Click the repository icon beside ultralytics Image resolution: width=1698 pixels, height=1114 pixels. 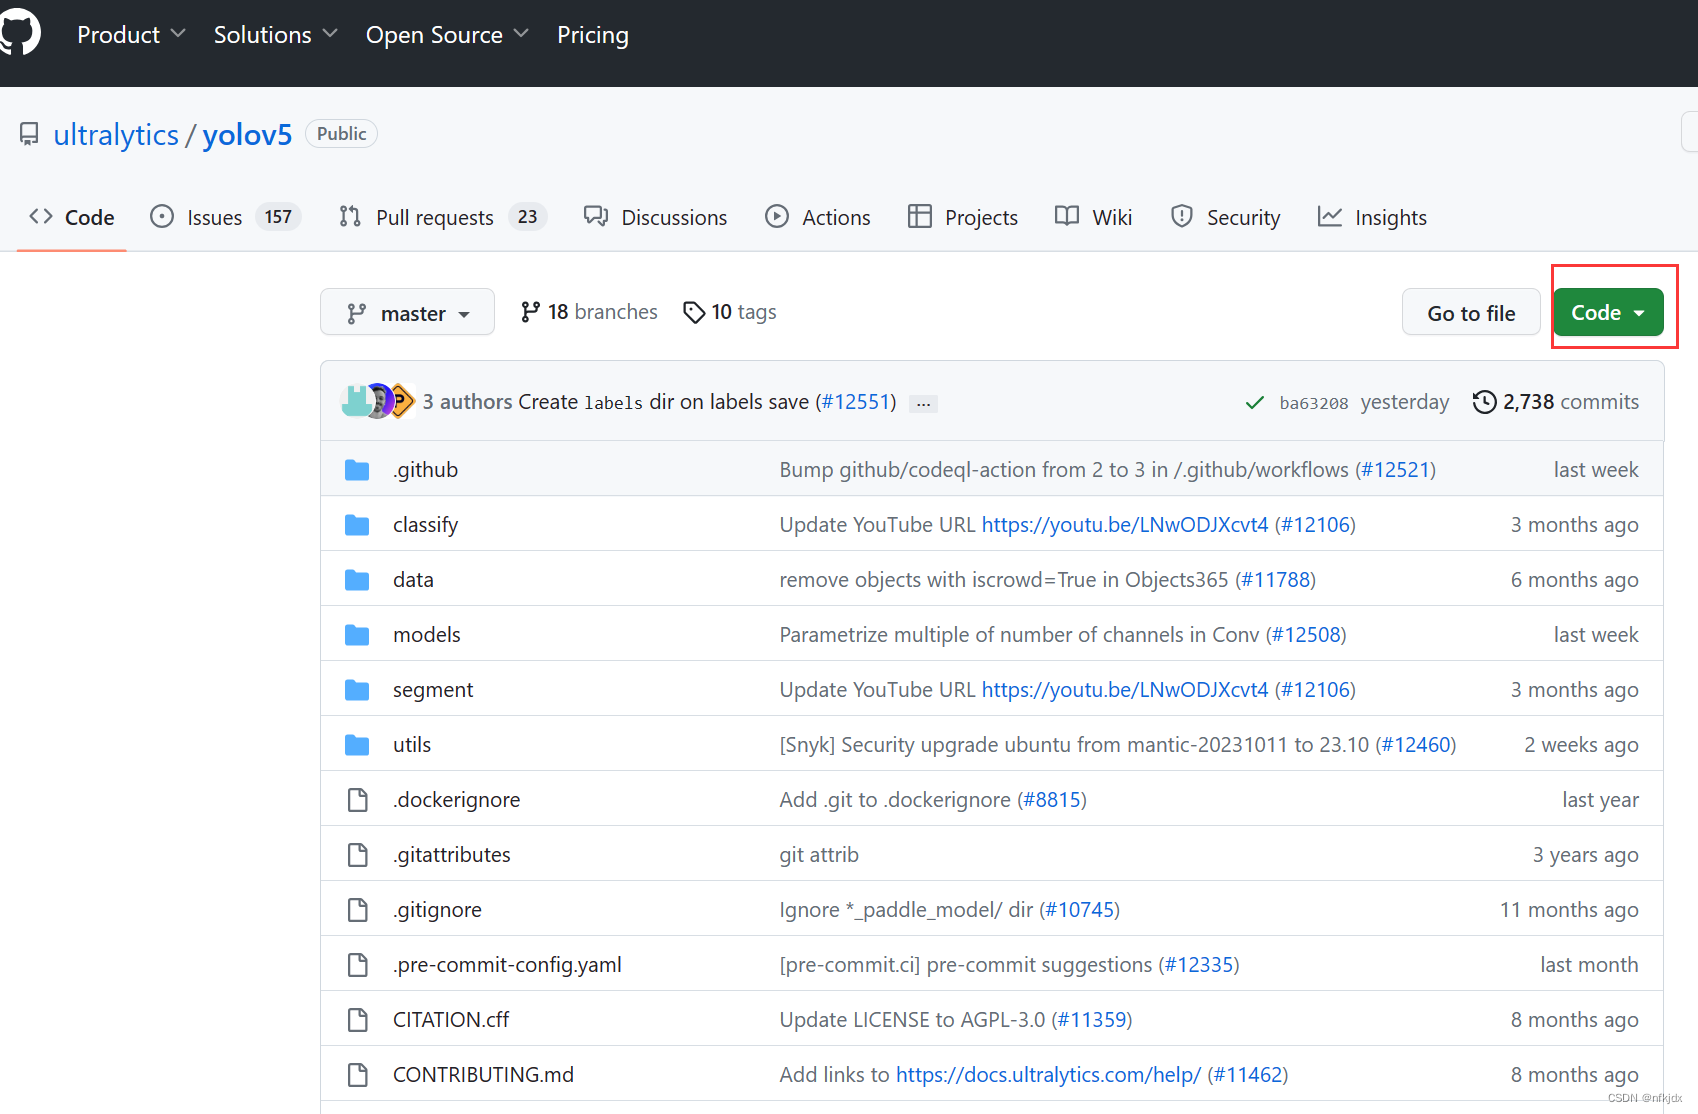(x=30, y=134)
